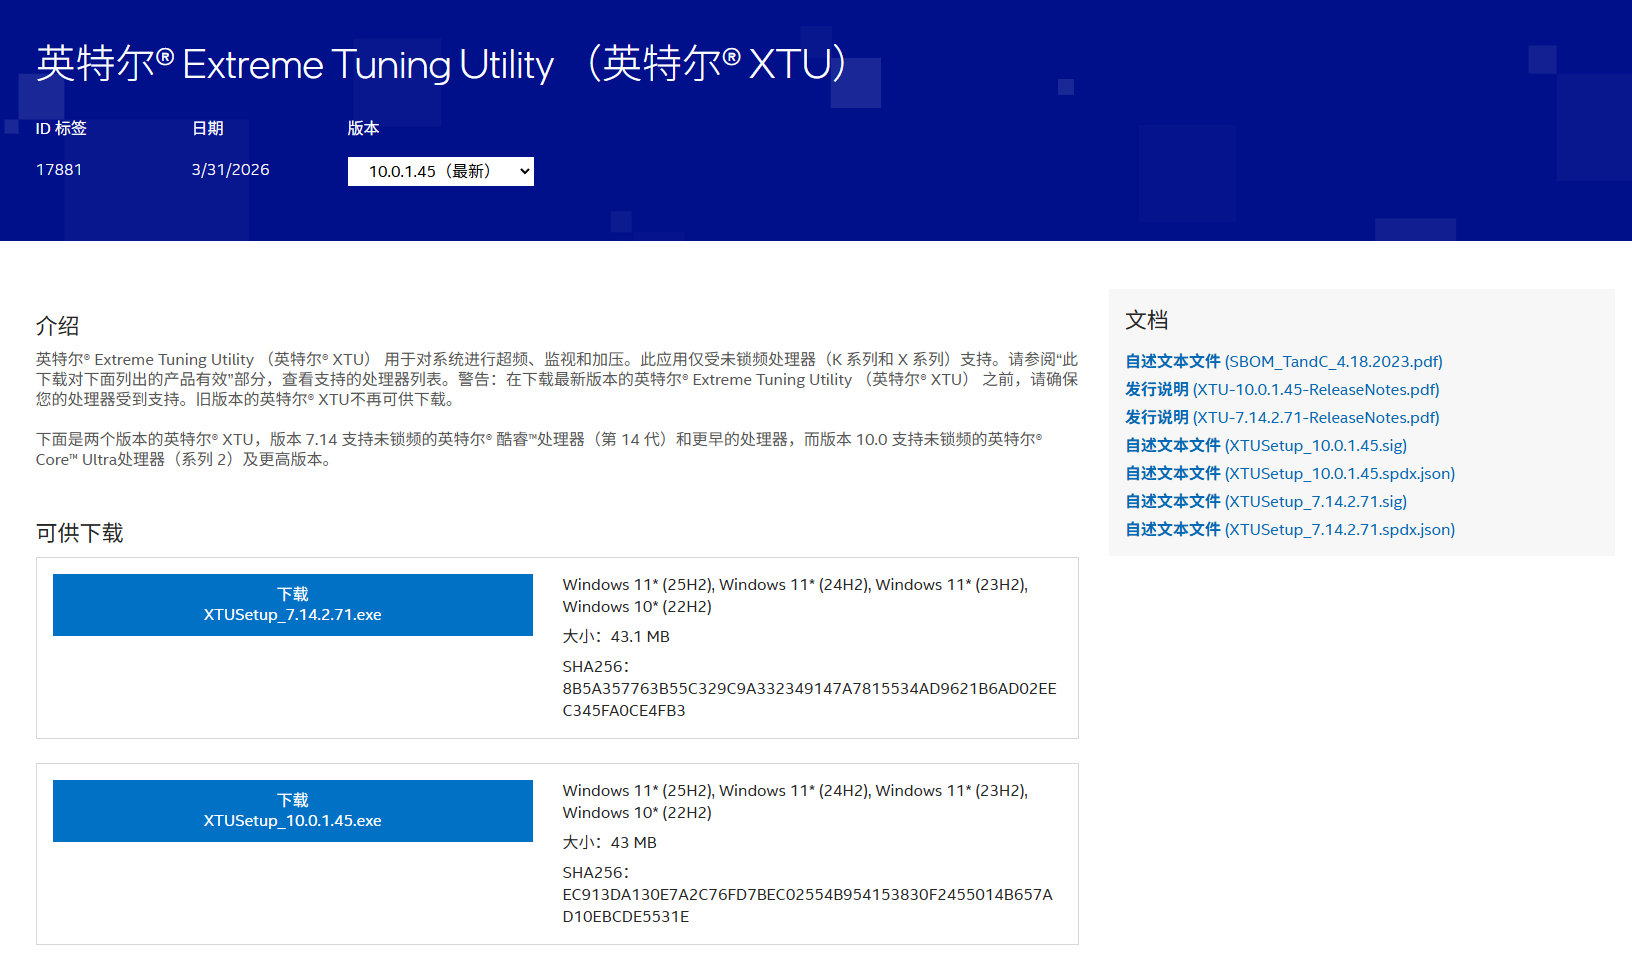Screen dimensions: 1632x953
Task: Click SHA256 hash starting with EC913DA130
Action: [807, 905]
